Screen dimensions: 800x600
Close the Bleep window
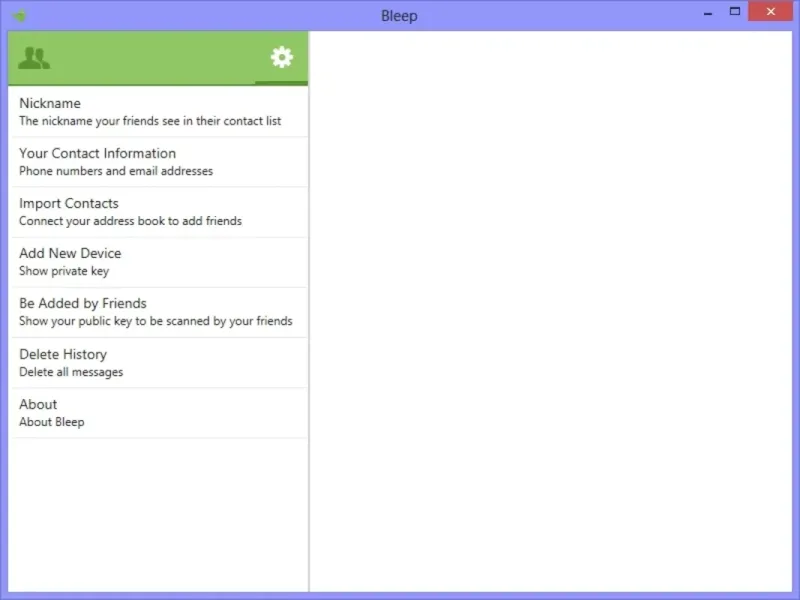point(770,11)
